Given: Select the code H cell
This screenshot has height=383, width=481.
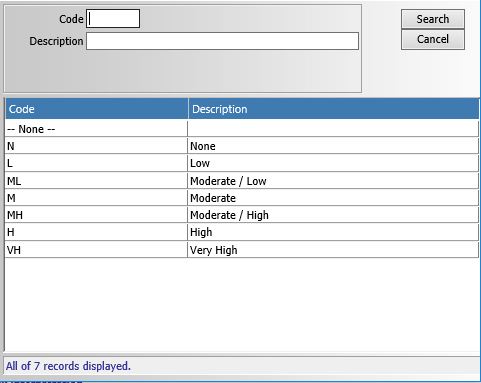Looking at the screenshot, I should point(96,232).
